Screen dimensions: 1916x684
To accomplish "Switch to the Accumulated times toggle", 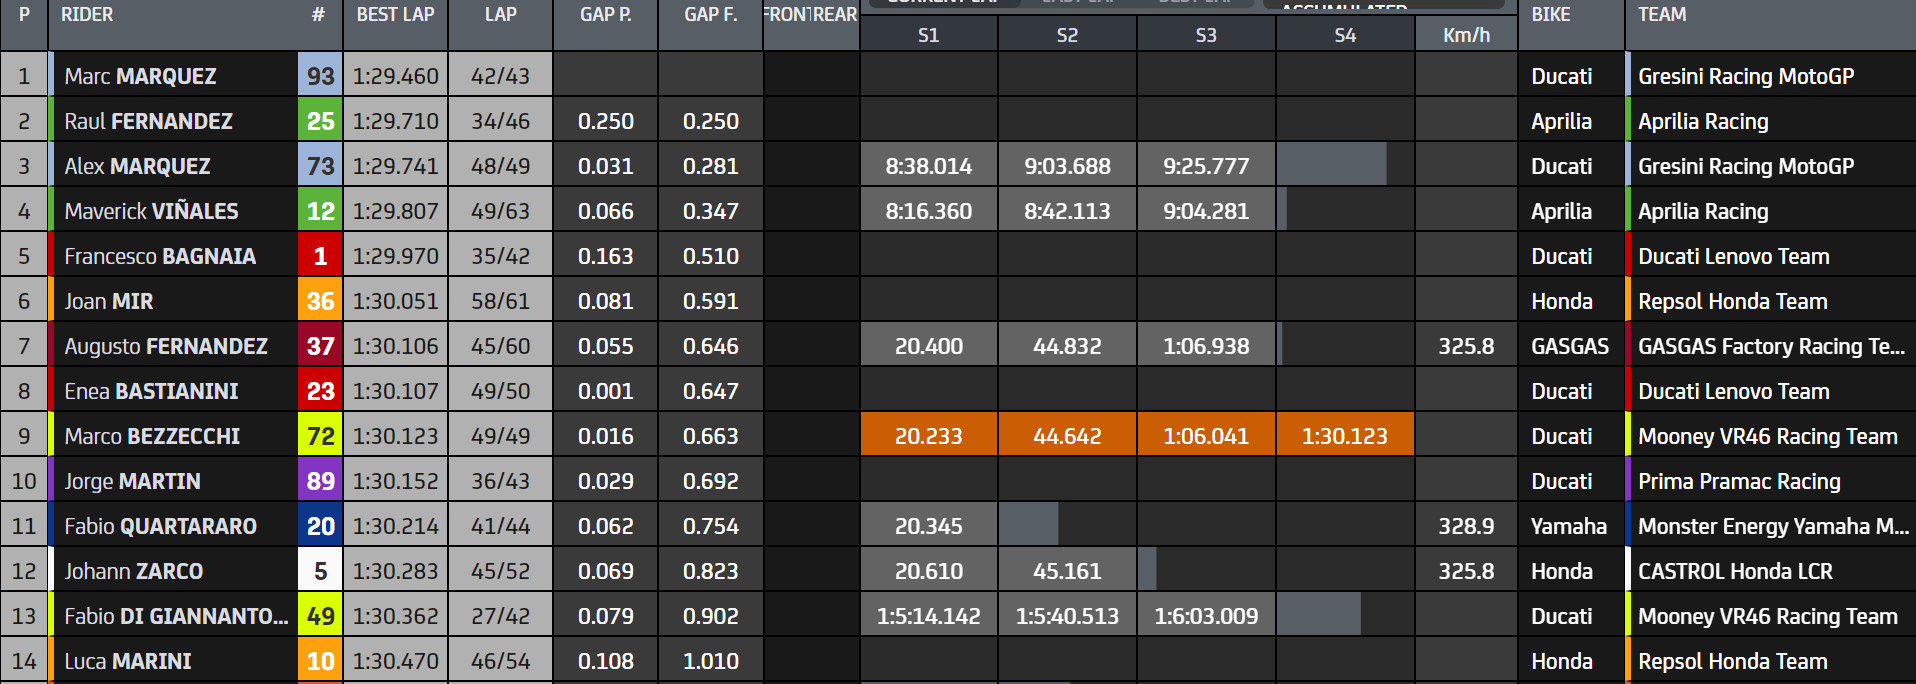I will point(1383,4).
